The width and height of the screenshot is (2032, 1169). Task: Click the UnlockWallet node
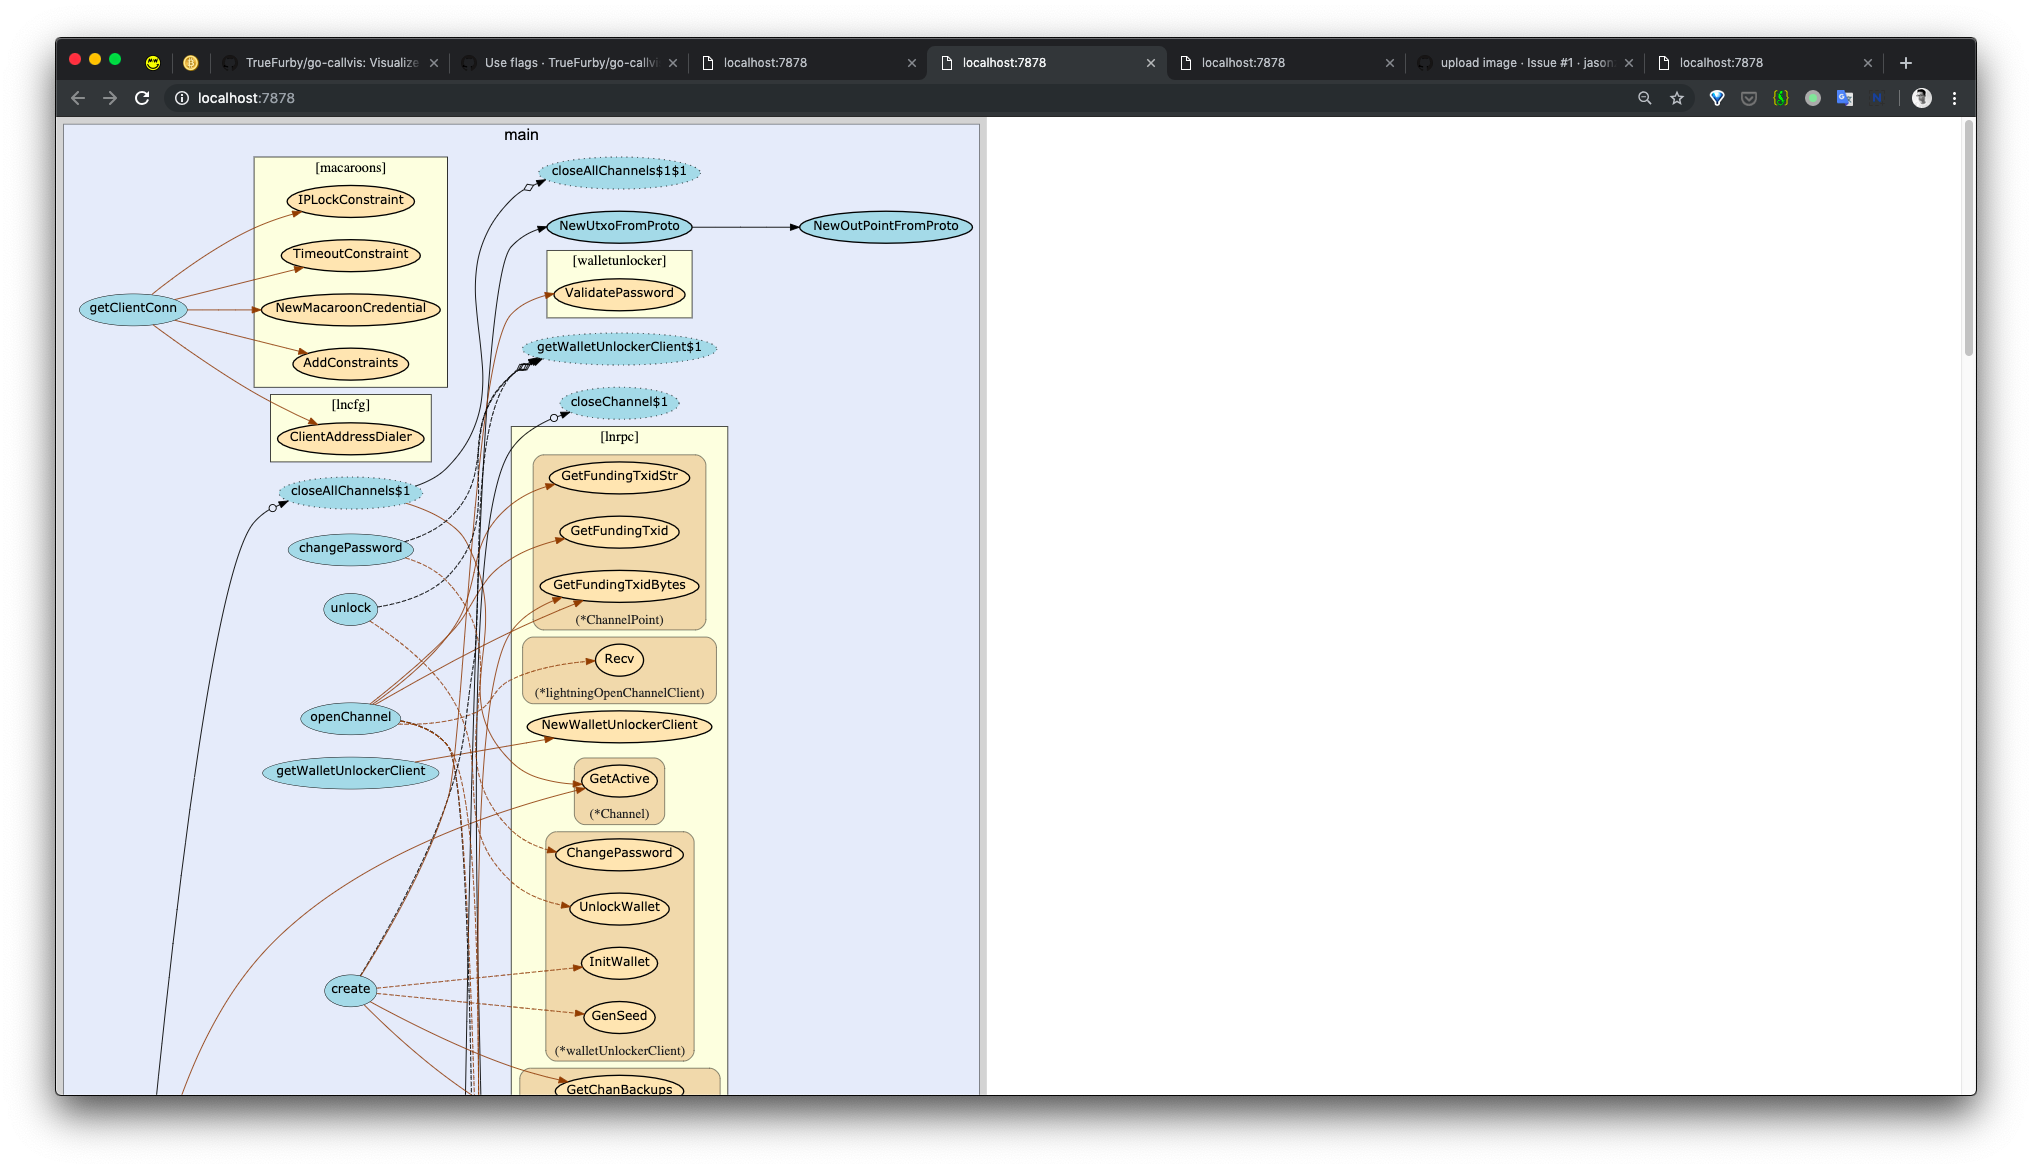619,907
